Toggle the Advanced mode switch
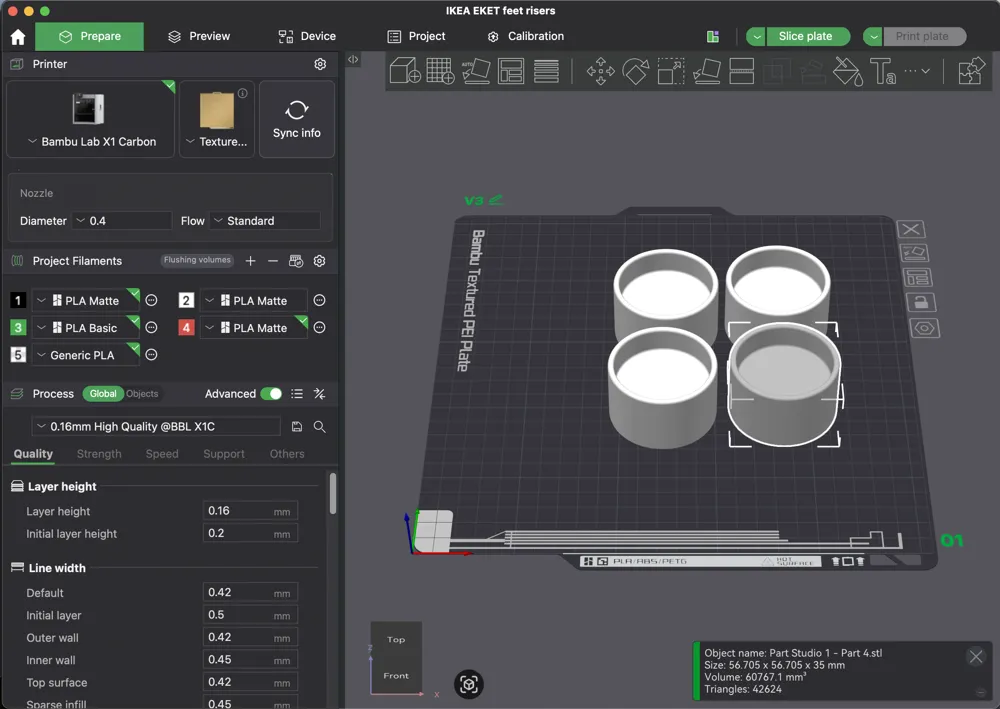1000x709 pixels. [271, 394]
